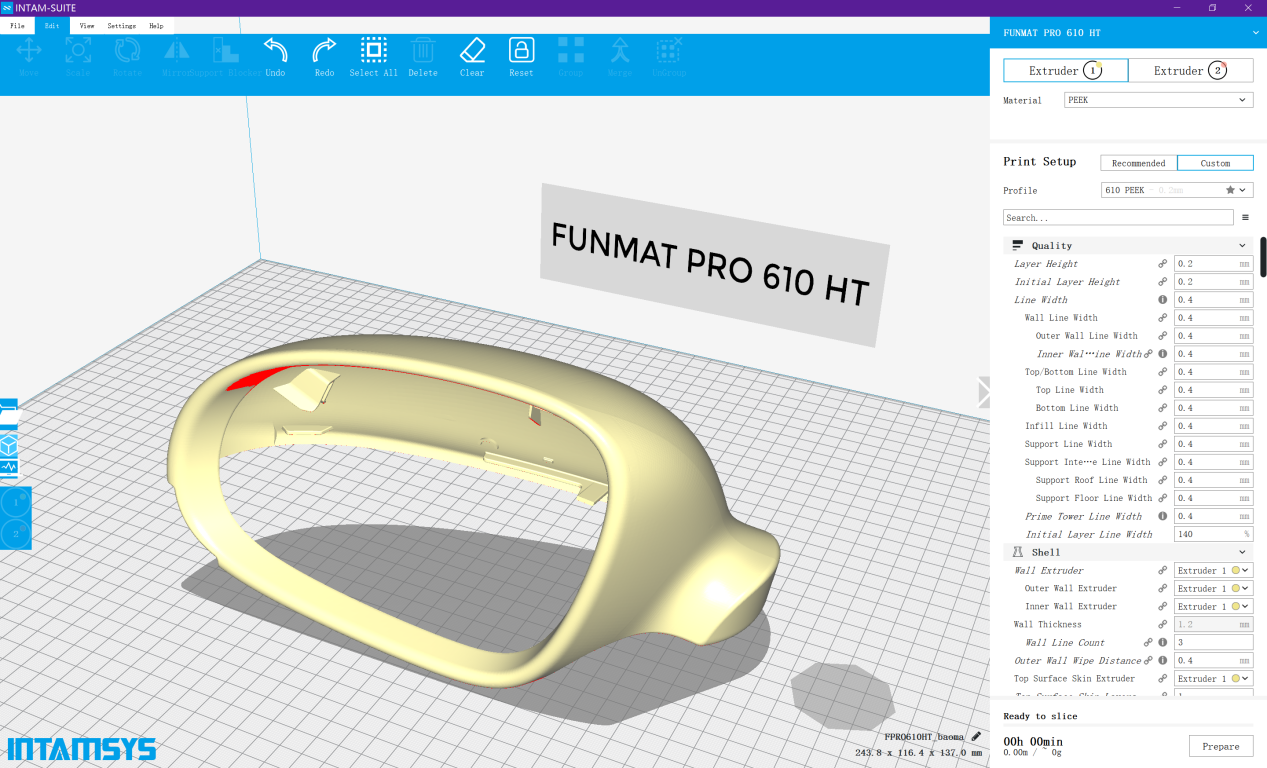Click the Support Roof Line Width label
1267x768 pixels.
[1091, 480]
